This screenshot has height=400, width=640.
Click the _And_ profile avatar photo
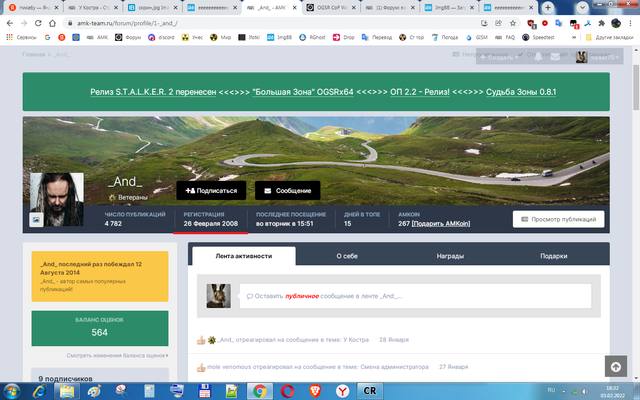click(57, 199)
